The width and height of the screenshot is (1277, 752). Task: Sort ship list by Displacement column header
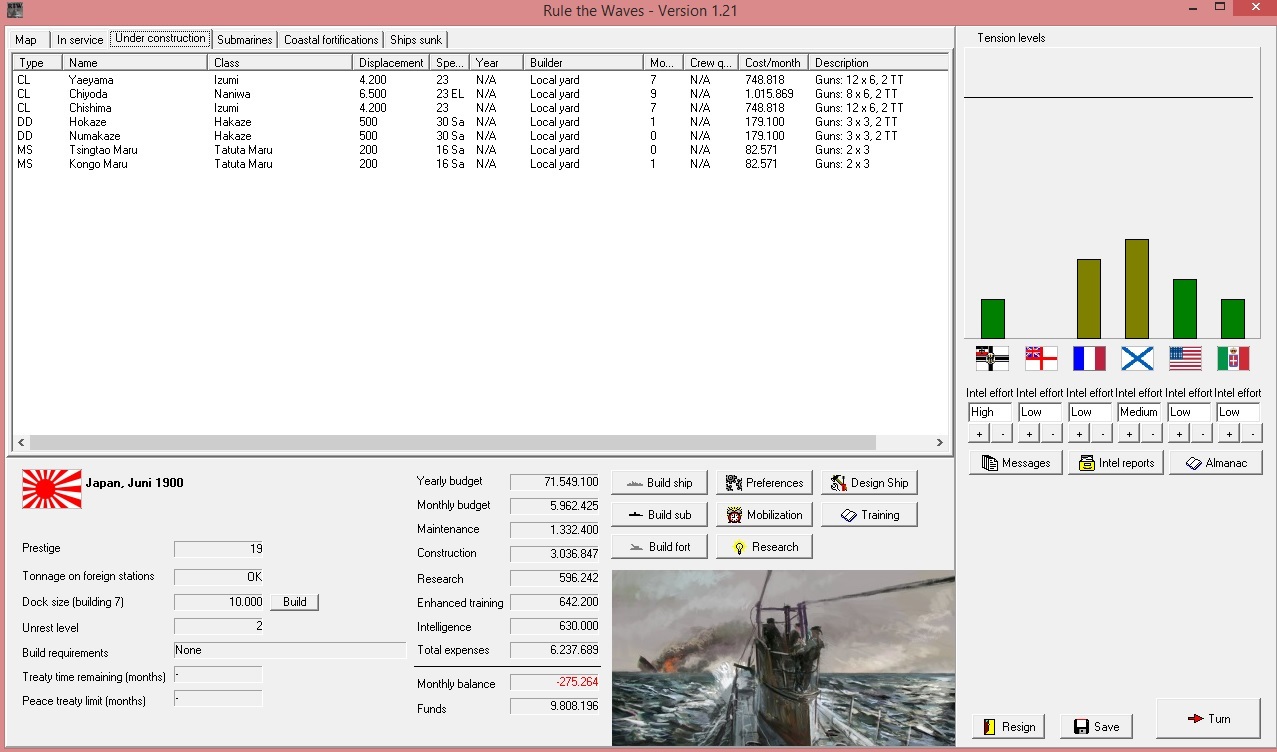393,62
